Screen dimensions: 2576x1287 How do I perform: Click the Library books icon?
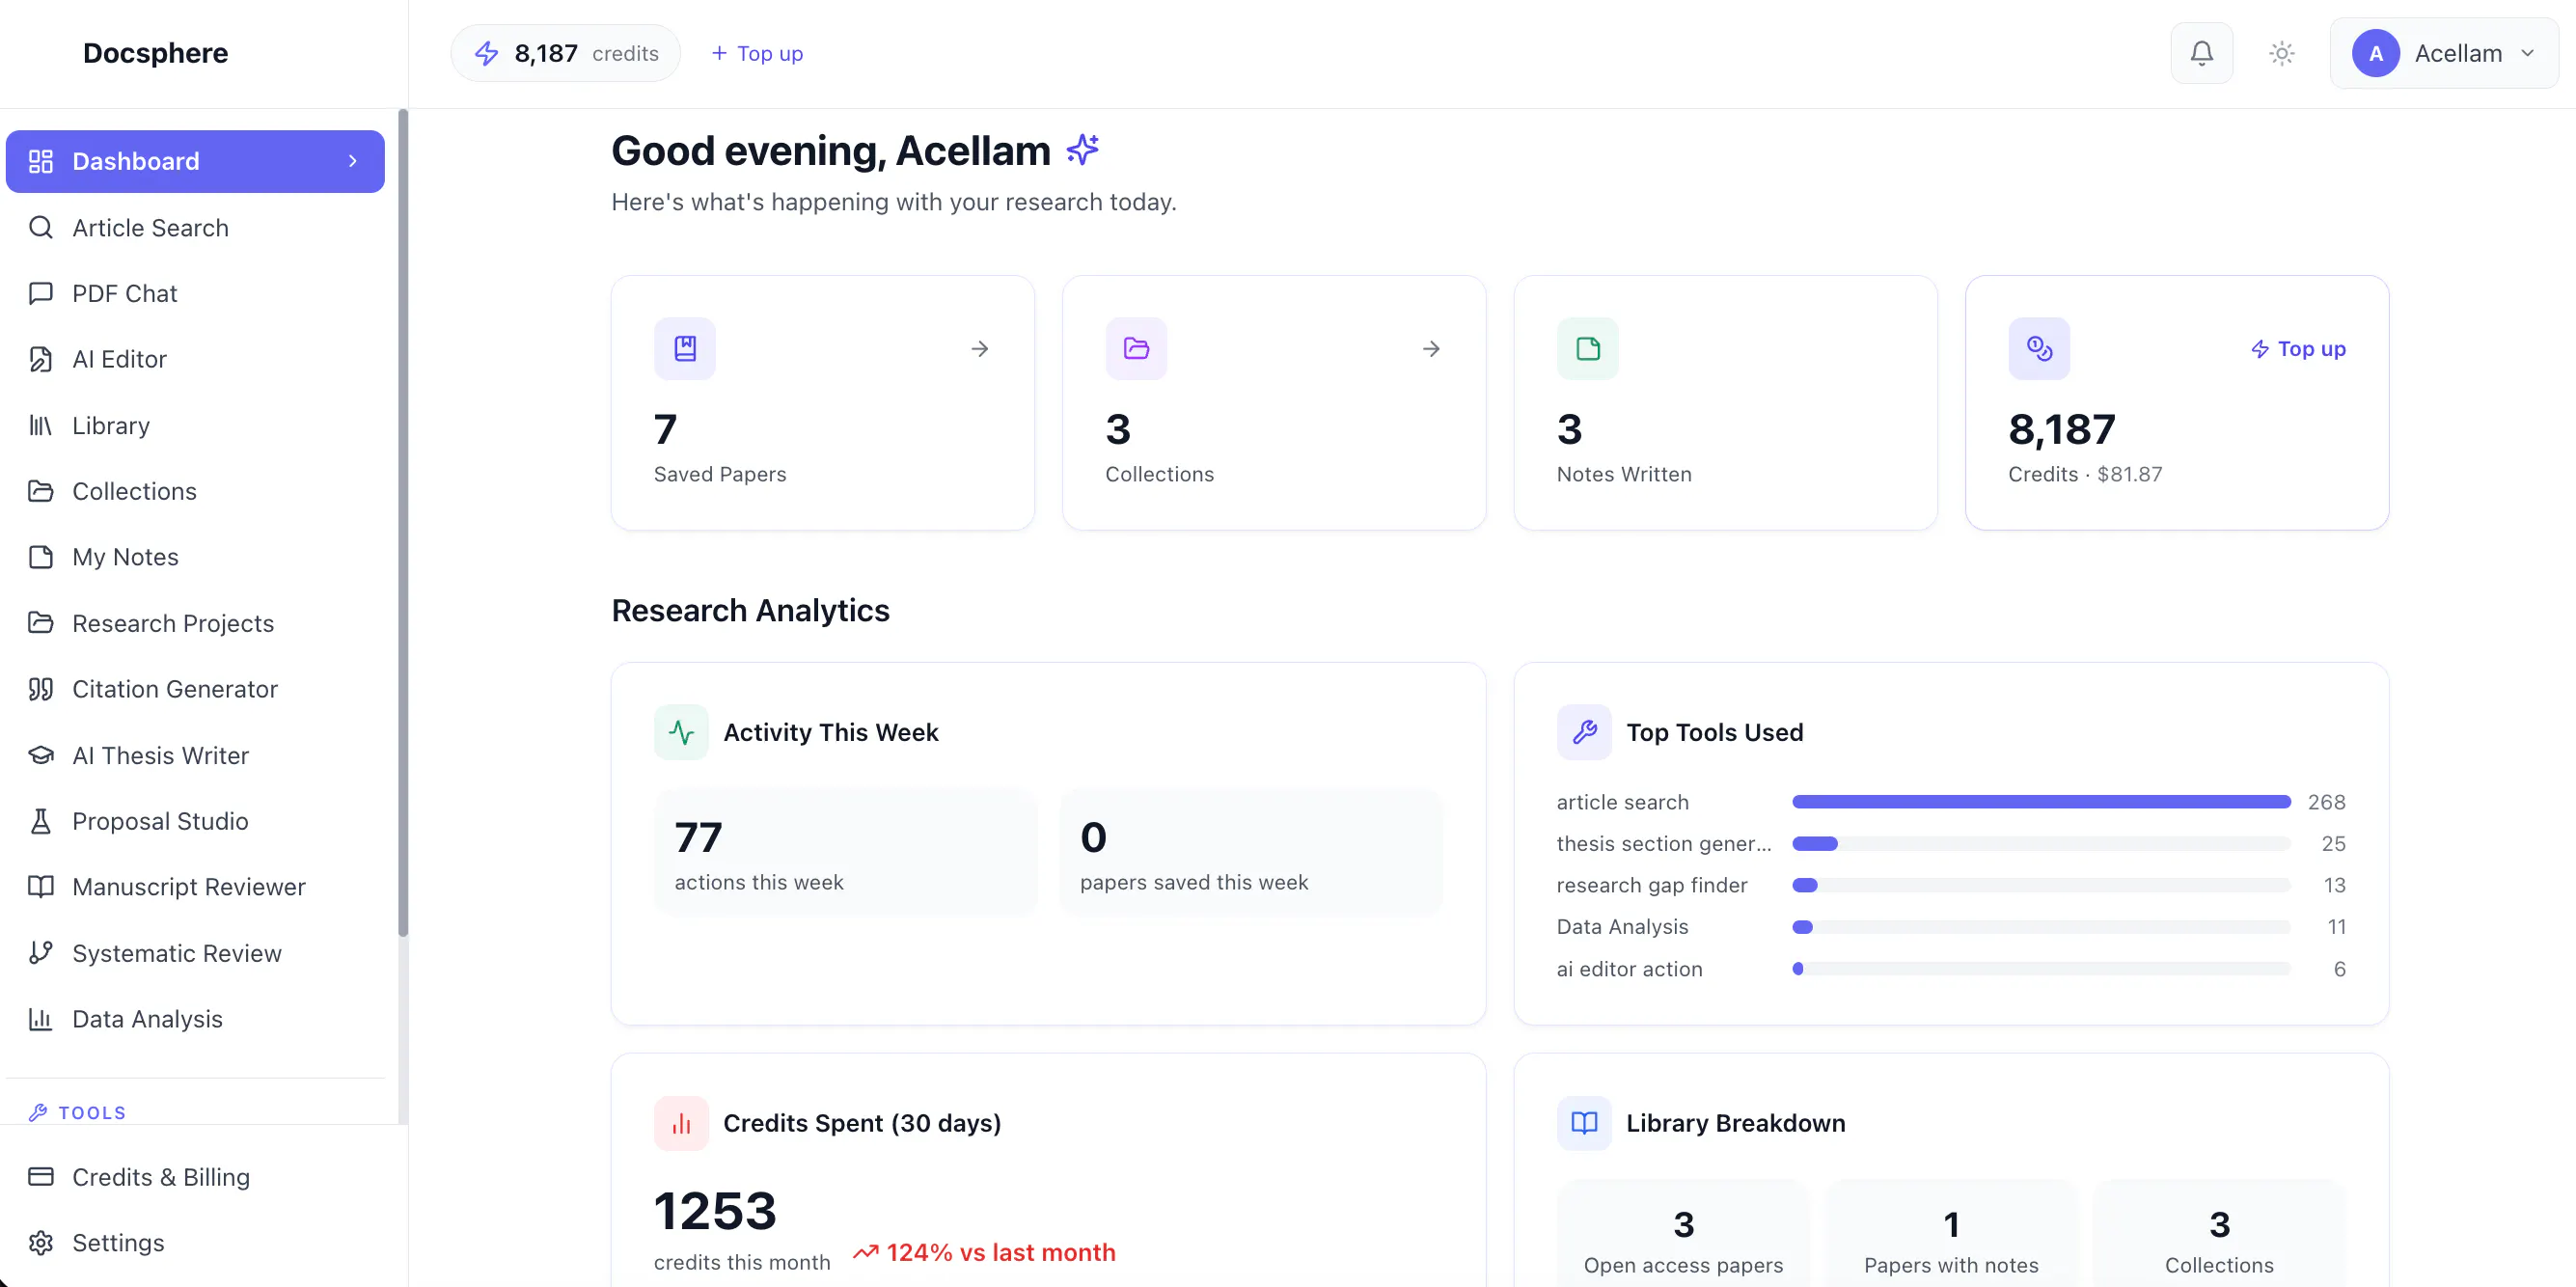[41, 425]
